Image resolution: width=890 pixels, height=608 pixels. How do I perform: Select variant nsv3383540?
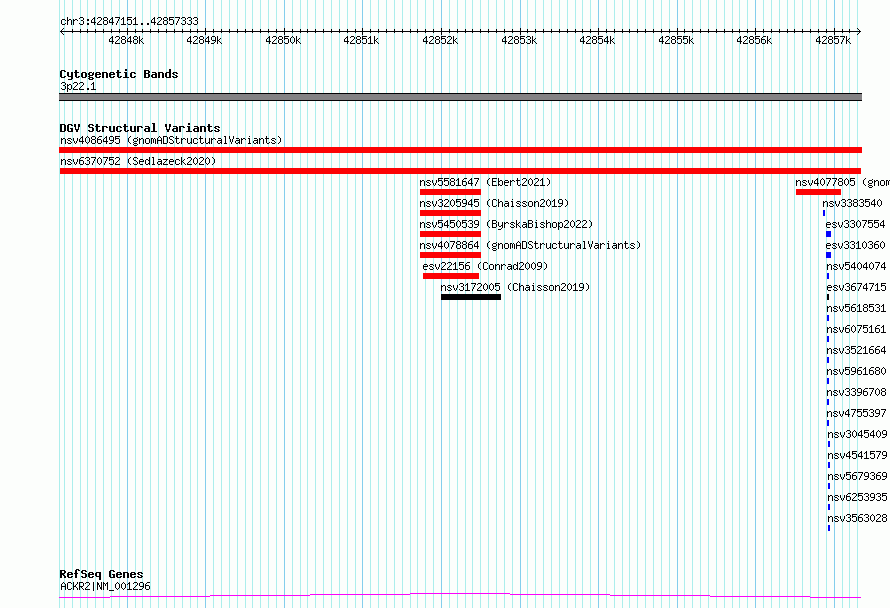tap(853, 203)
